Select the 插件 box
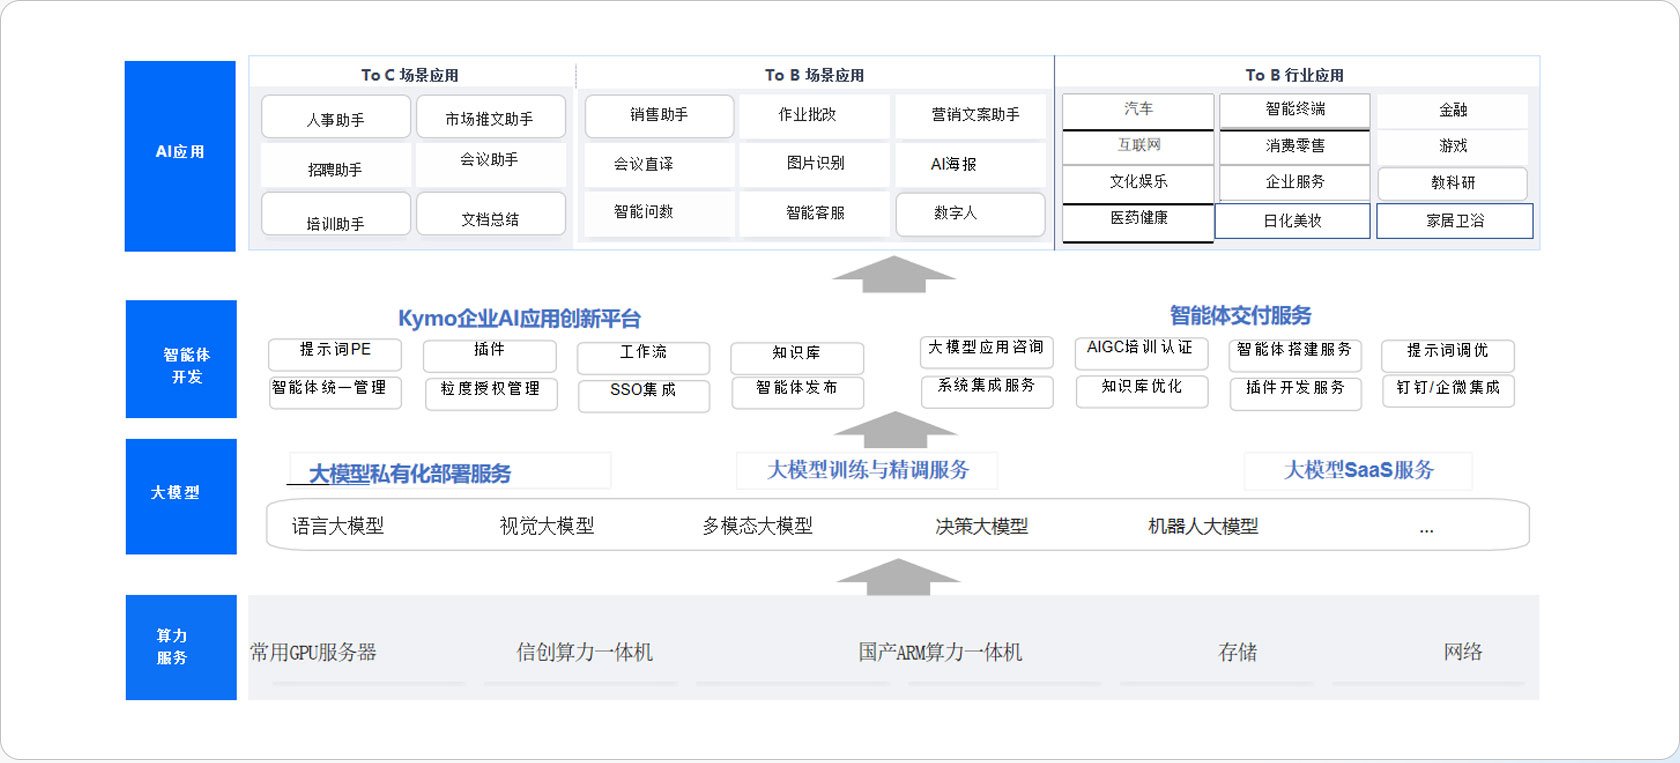1680x763 pixels. click(490, 354)
